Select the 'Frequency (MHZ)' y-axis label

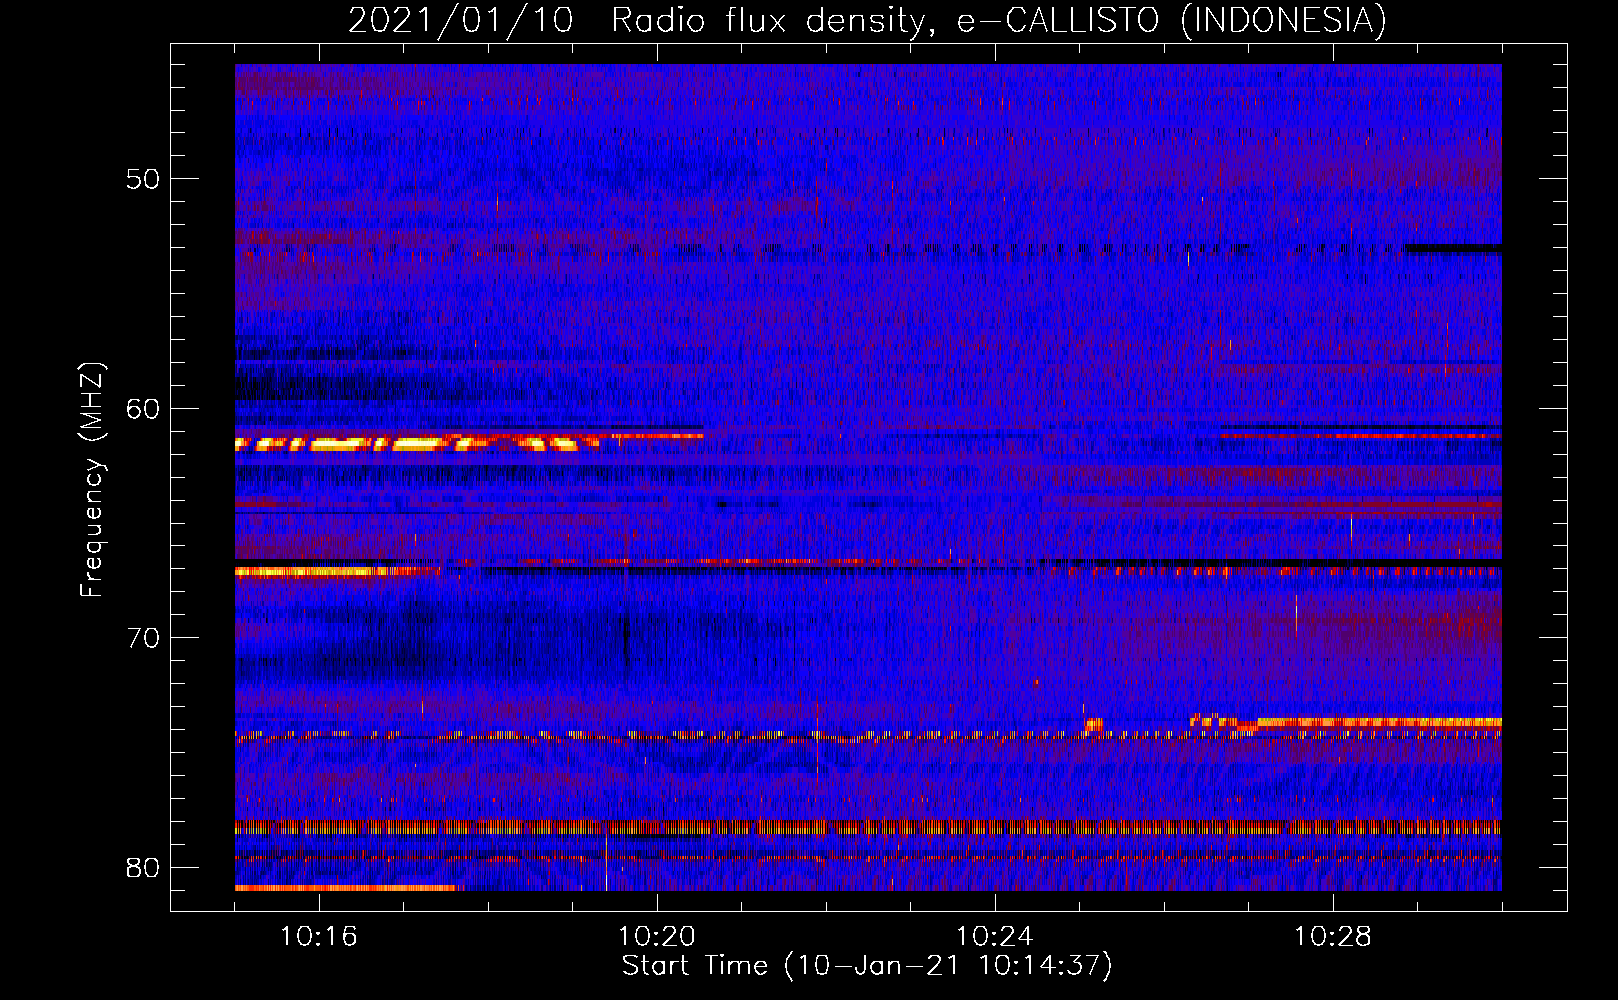[91, 480]
